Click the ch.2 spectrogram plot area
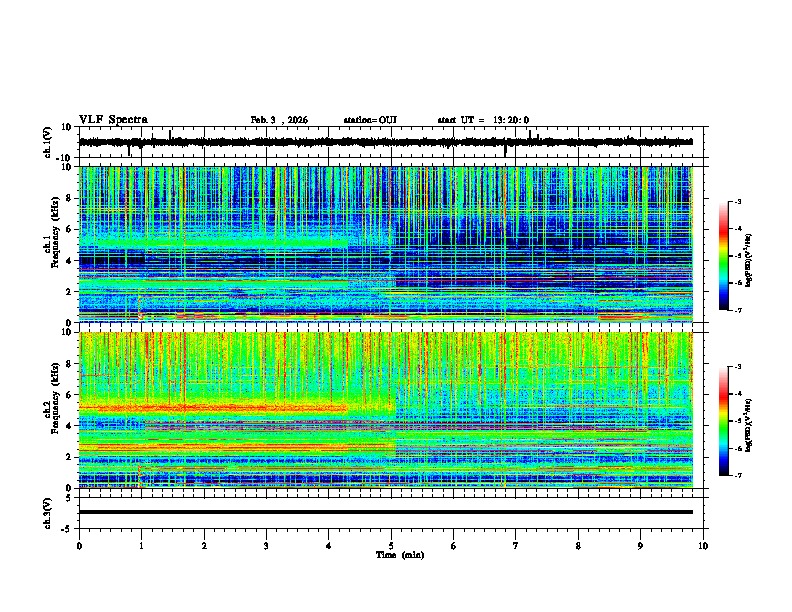The height and width of the screenshot is (612, 792). coord(386,410)
